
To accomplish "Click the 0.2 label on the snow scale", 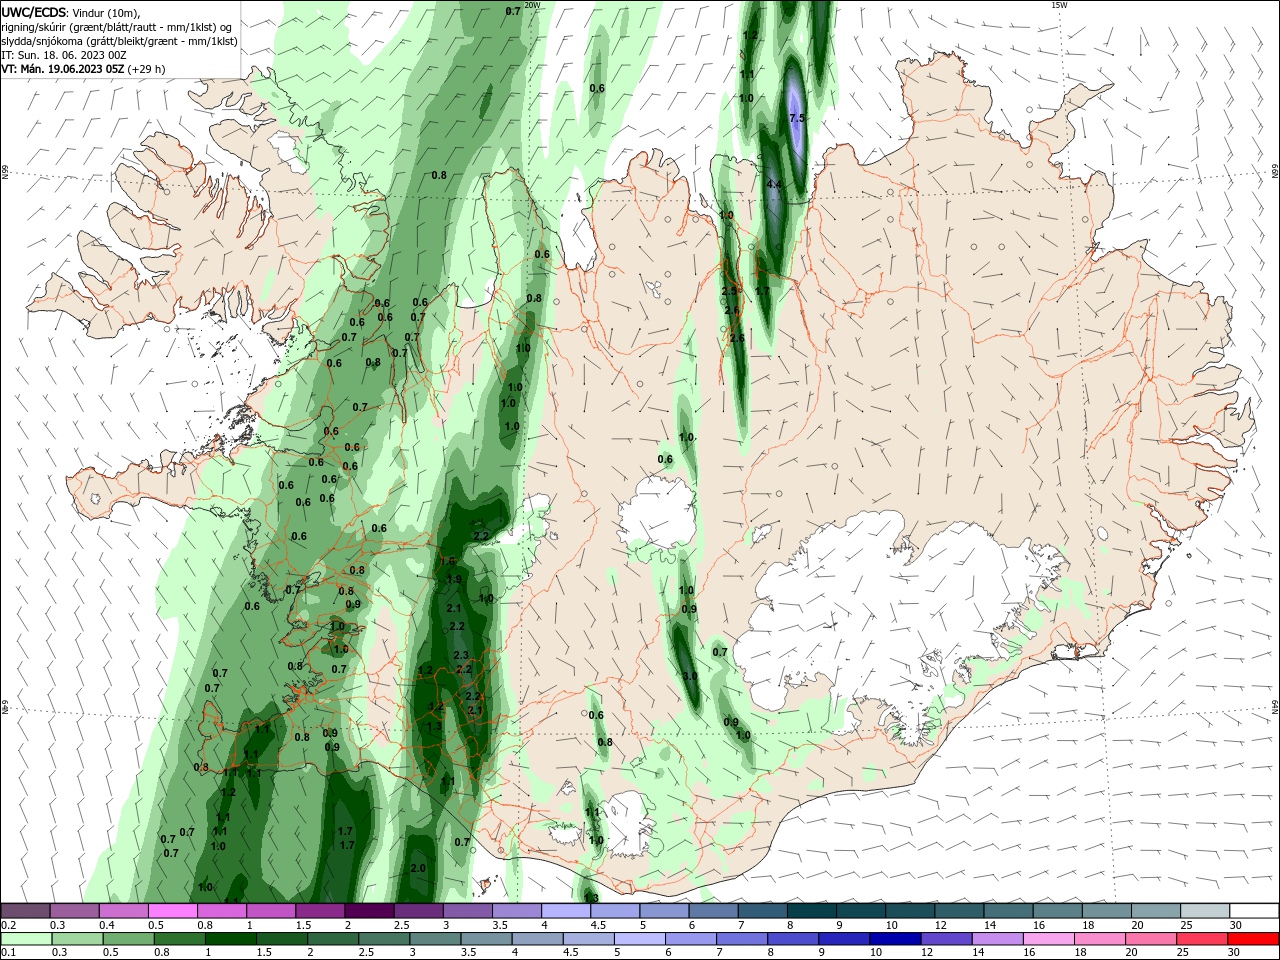I will pos(8,925).
